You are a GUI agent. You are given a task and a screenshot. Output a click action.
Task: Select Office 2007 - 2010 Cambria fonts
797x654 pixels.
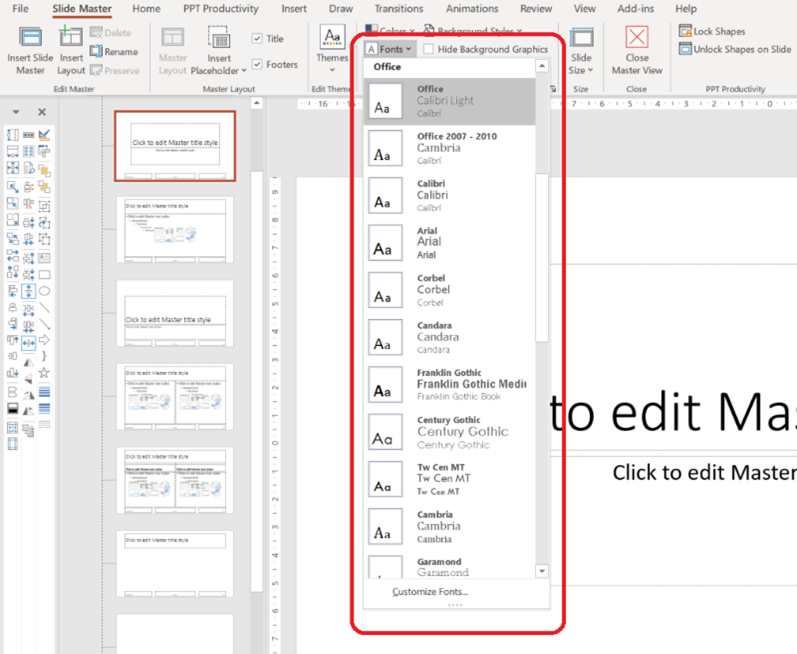(449, 148)
